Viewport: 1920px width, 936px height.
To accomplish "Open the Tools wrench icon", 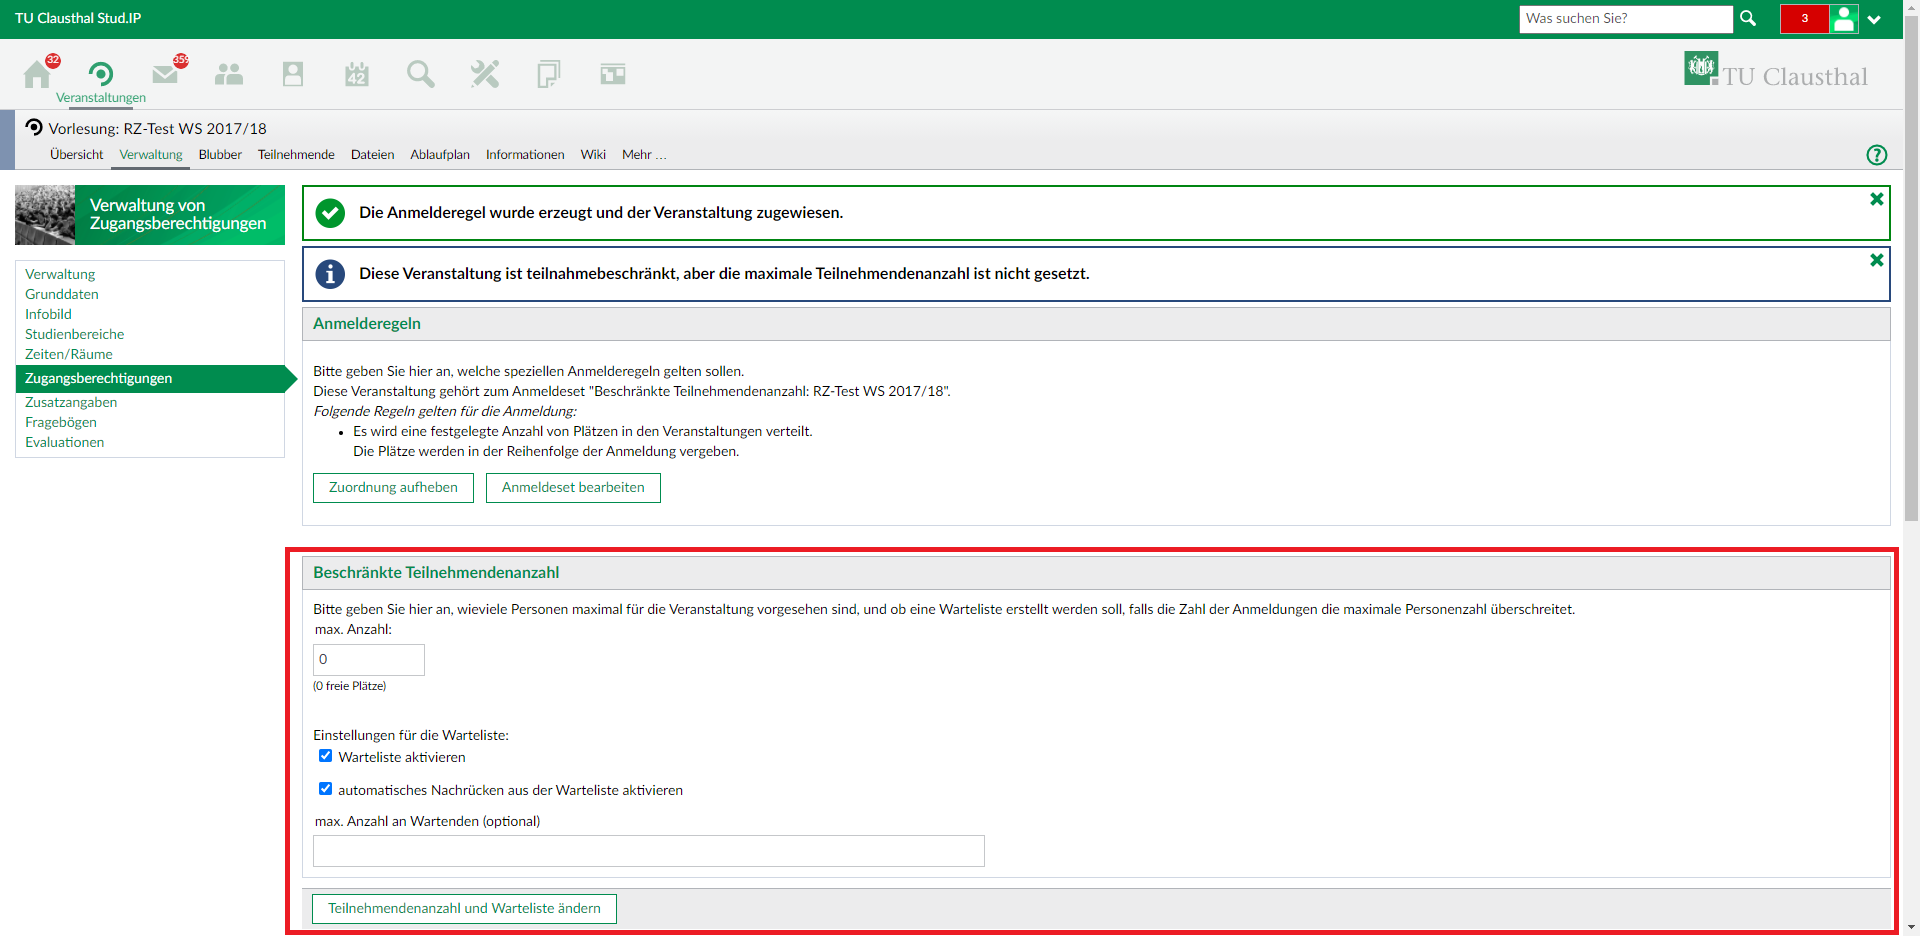I will (x=485, y=75).
